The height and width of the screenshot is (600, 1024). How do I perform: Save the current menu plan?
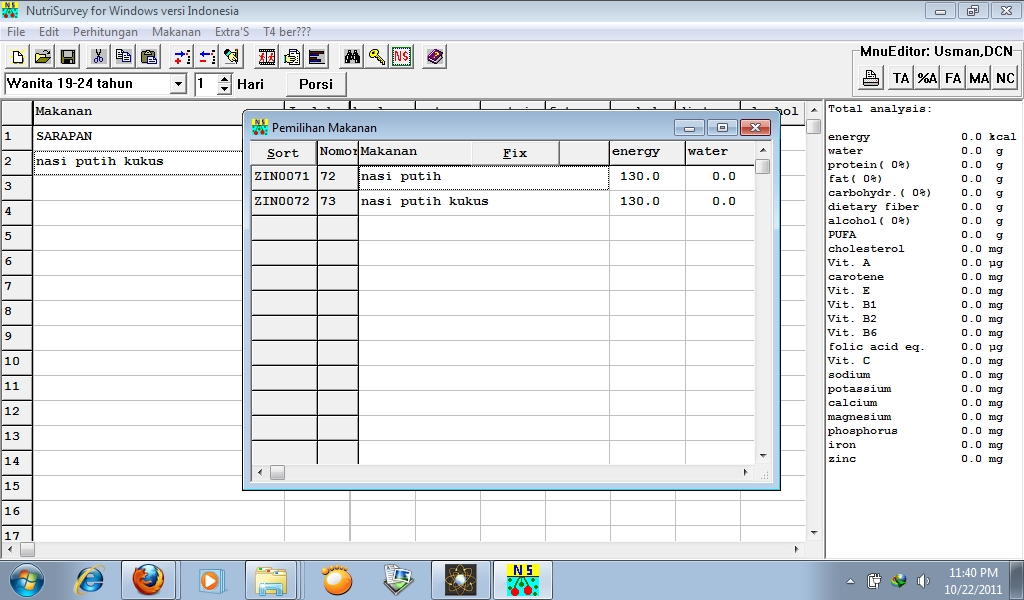click(69, 57)
